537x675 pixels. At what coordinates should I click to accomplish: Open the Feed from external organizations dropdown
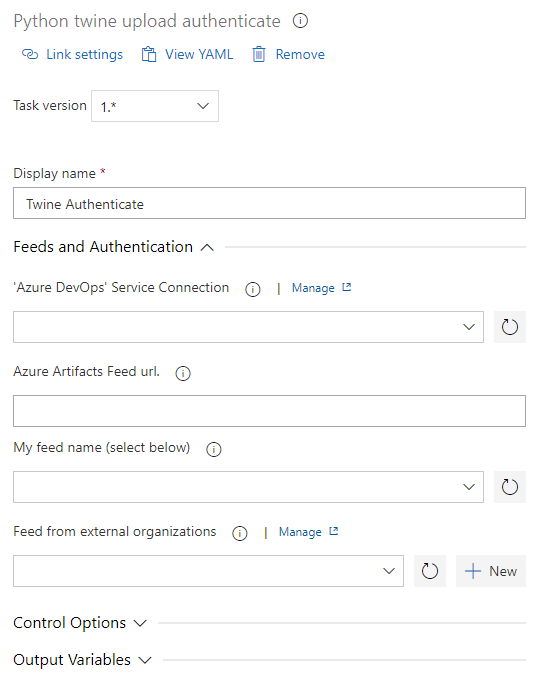208,571
